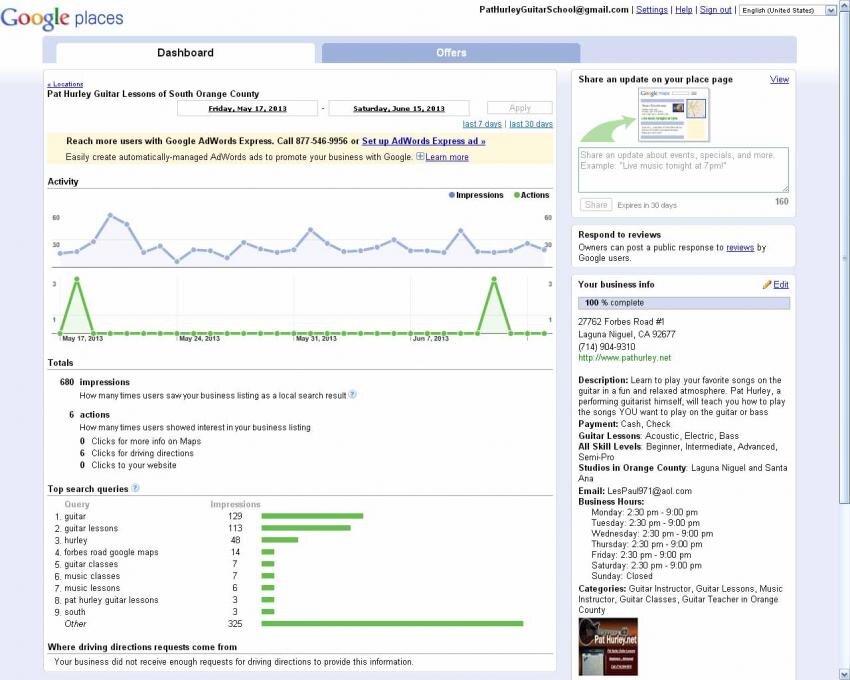Click the 'guitar' query row text
850x680 pixels.
(75, 516)
